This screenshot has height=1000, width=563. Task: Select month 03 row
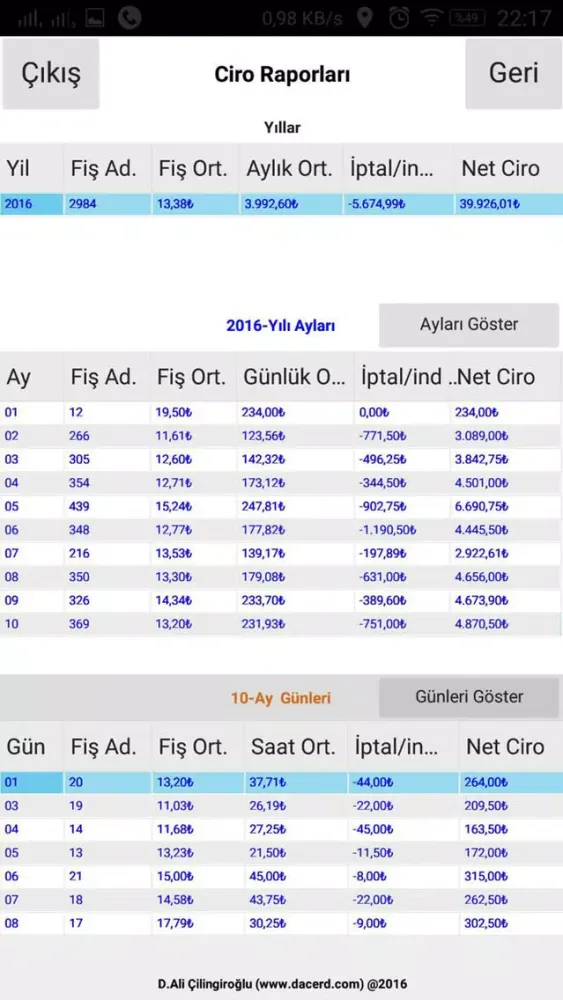pos(281,459)
